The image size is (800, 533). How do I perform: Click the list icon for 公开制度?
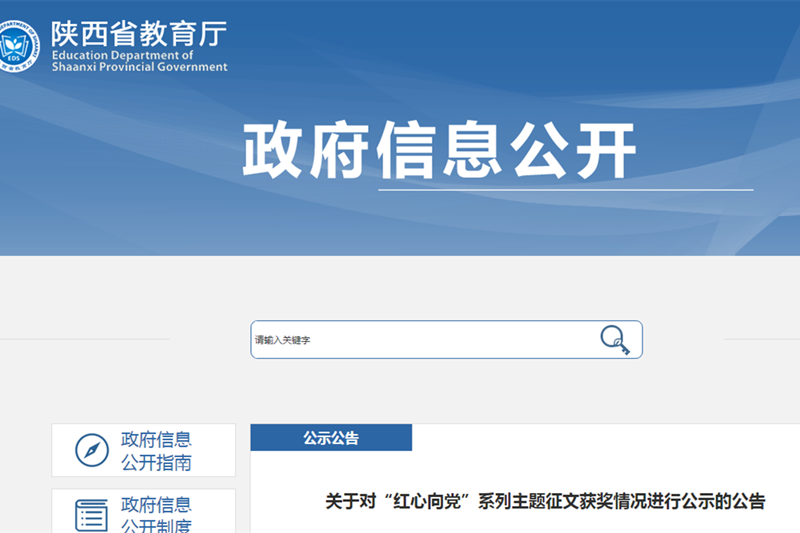(x=92, y=516)
